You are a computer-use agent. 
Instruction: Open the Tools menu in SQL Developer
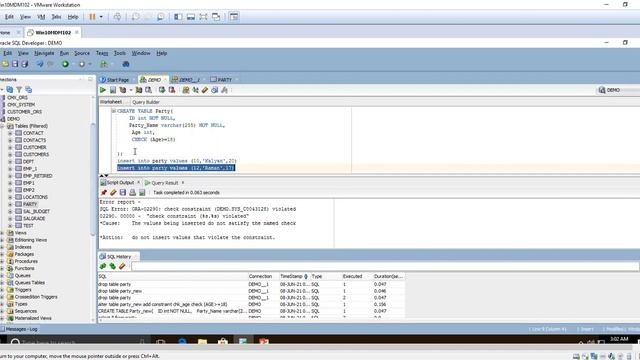pyautogui.click(x=120, y=53)
